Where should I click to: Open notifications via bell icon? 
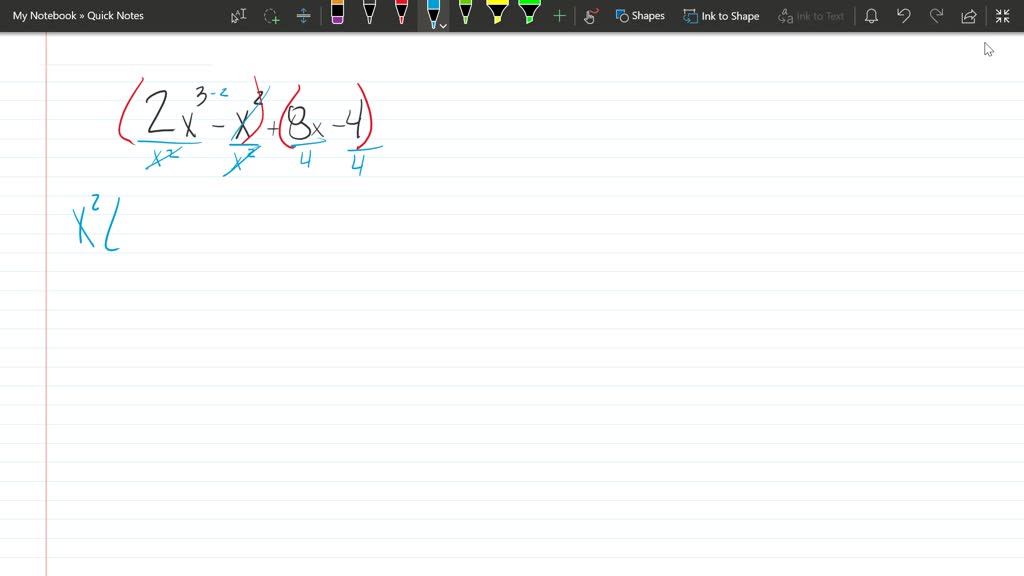point(869,15)
